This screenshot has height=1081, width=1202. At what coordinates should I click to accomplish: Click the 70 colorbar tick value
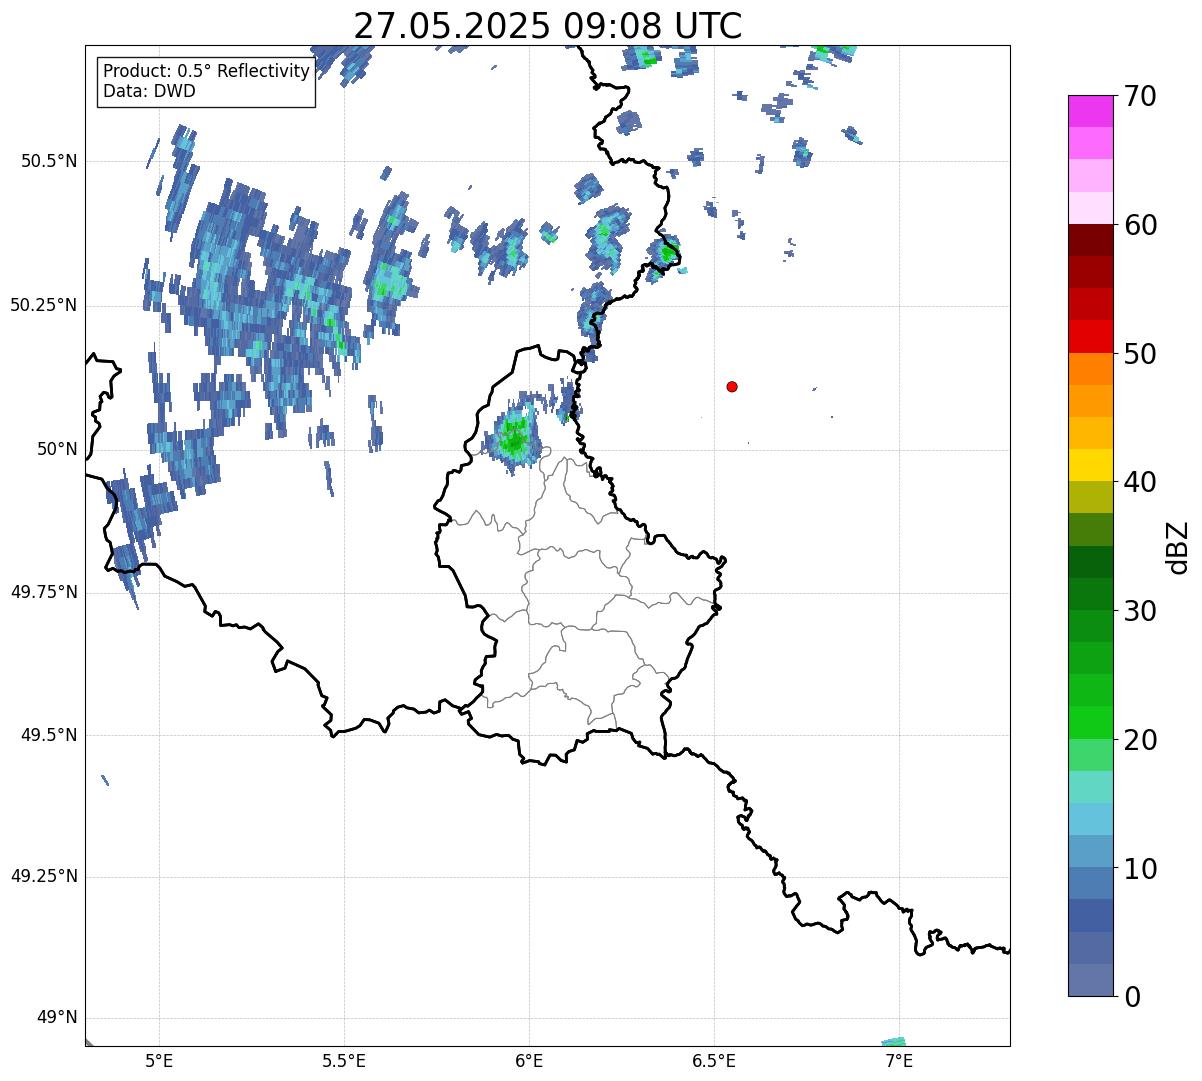(x=1140, y=96)
